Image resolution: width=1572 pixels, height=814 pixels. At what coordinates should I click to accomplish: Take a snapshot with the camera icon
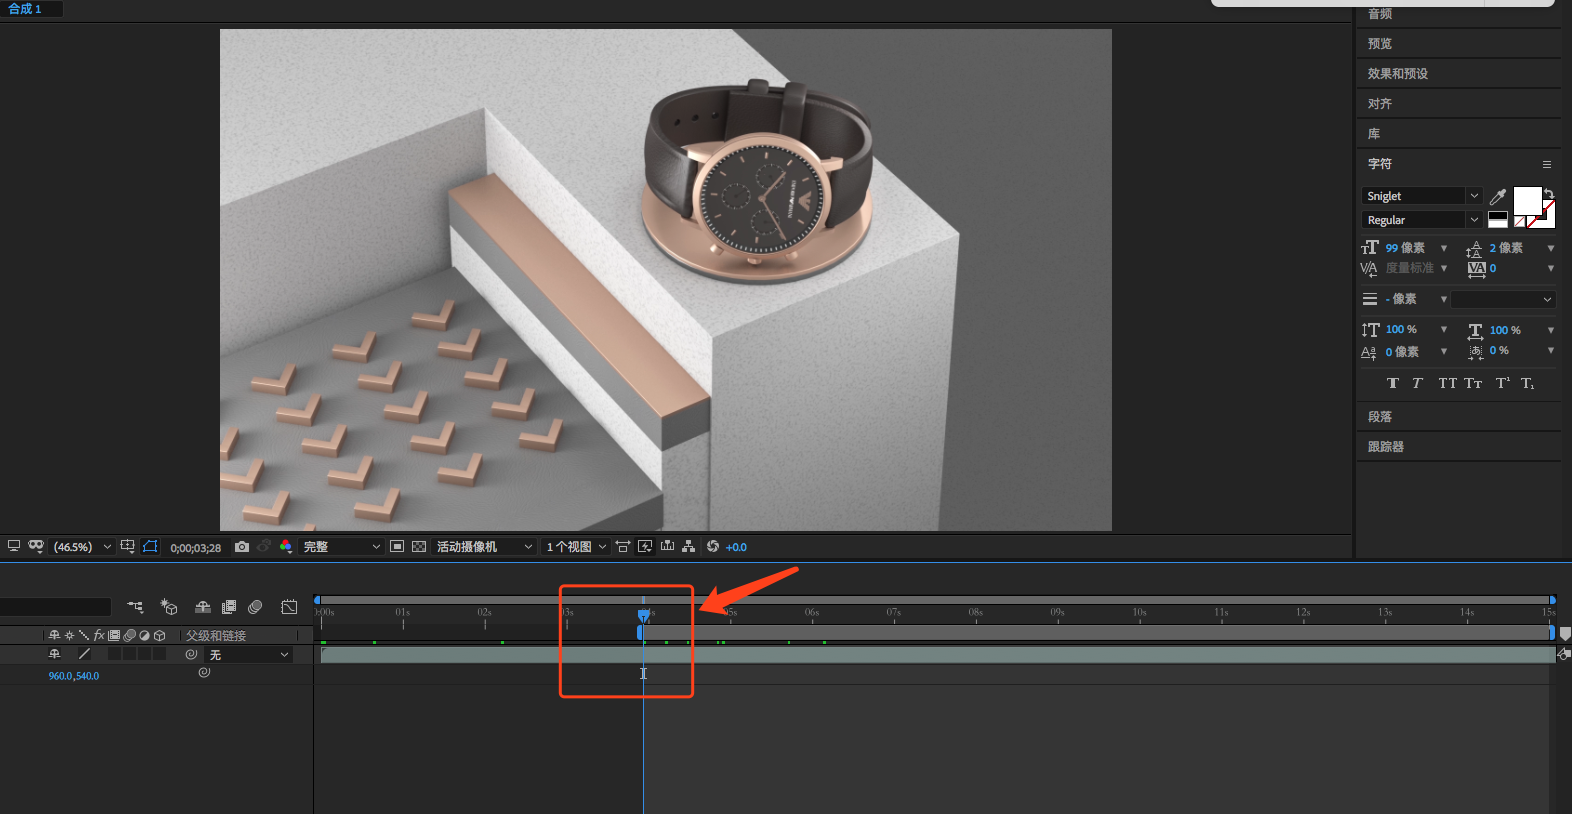click(x=242, y=547)
